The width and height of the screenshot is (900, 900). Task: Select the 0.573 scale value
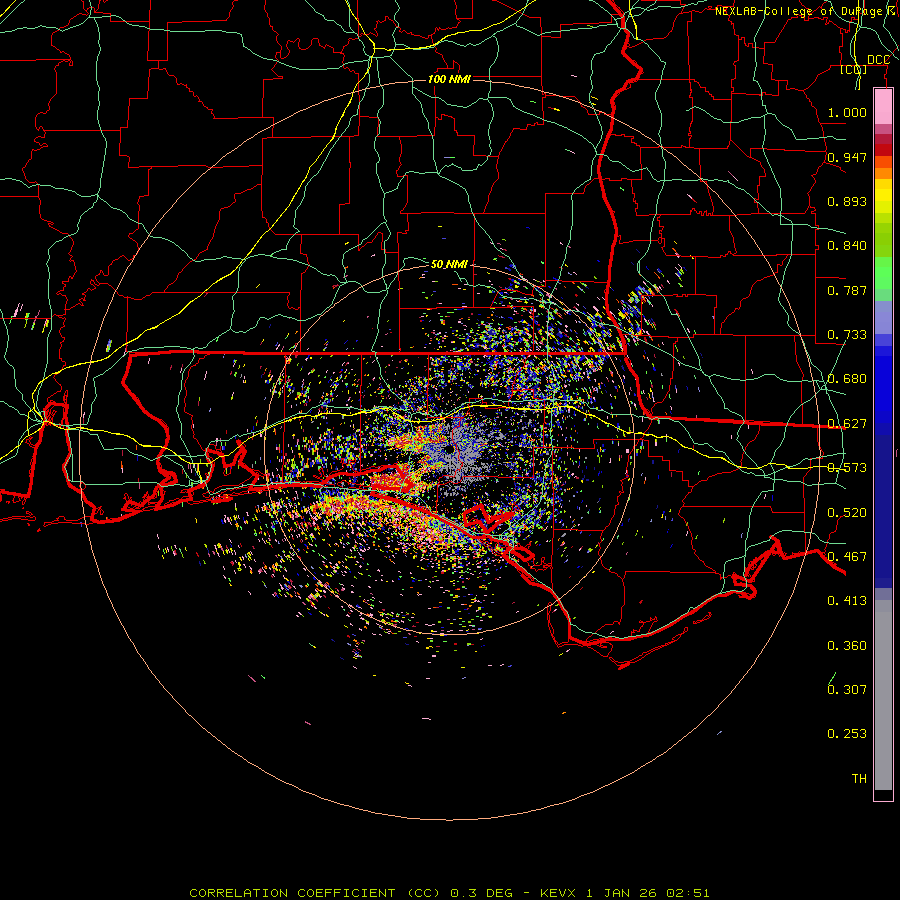847,468
